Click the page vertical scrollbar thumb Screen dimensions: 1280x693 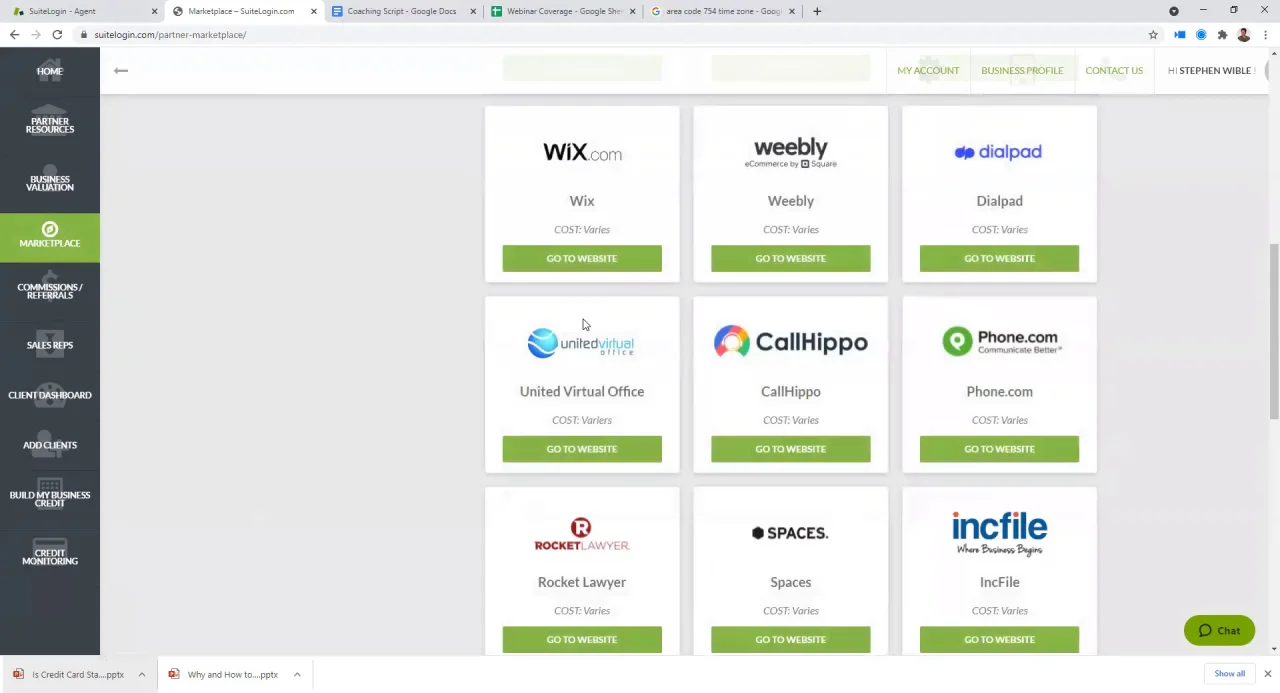coord(1274,332)
